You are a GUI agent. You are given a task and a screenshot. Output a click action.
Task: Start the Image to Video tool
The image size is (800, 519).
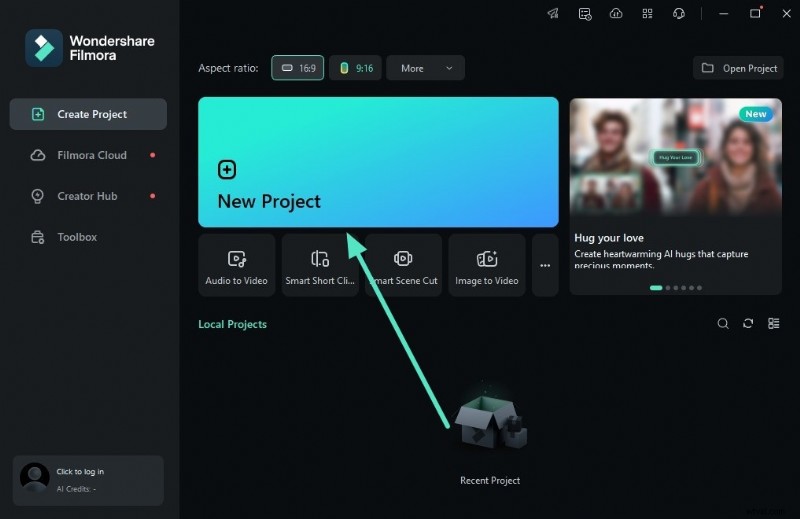click(x=487, y=266)
